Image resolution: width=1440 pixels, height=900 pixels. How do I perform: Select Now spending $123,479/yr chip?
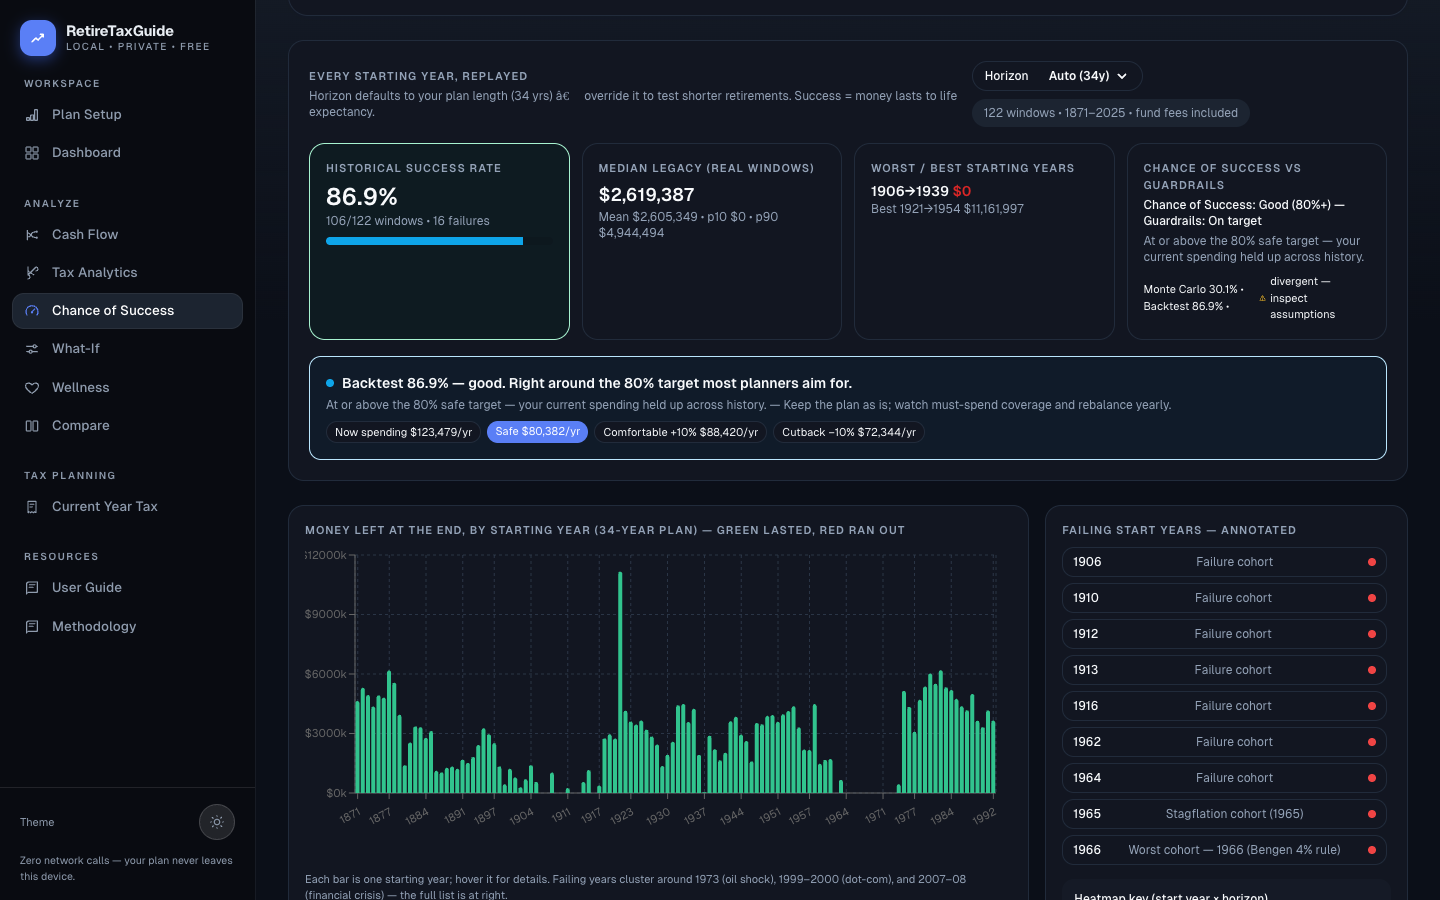click(x=403, y=432)
